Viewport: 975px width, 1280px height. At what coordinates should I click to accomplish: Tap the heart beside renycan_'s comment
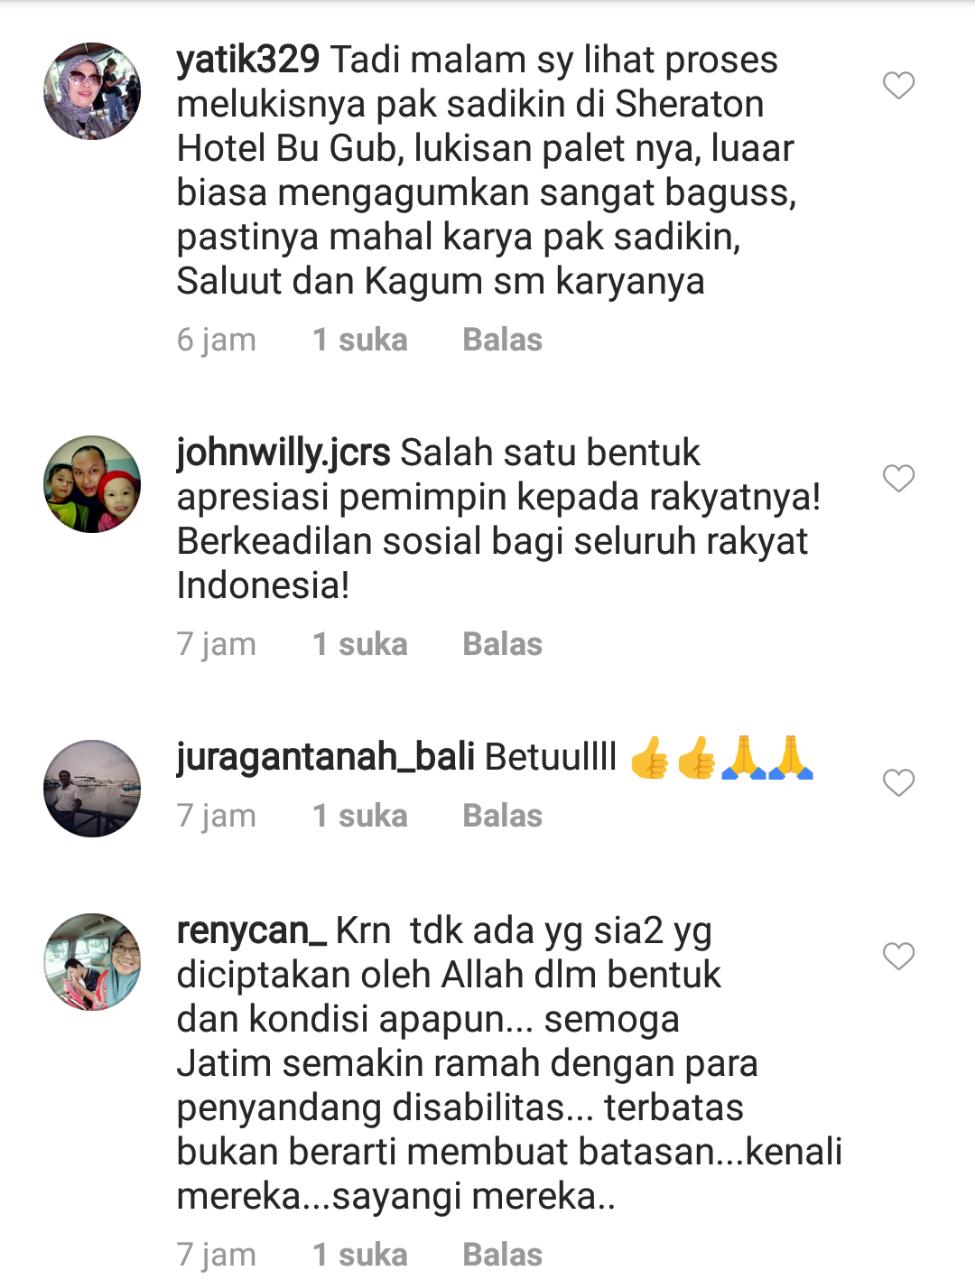coord(899,956)
